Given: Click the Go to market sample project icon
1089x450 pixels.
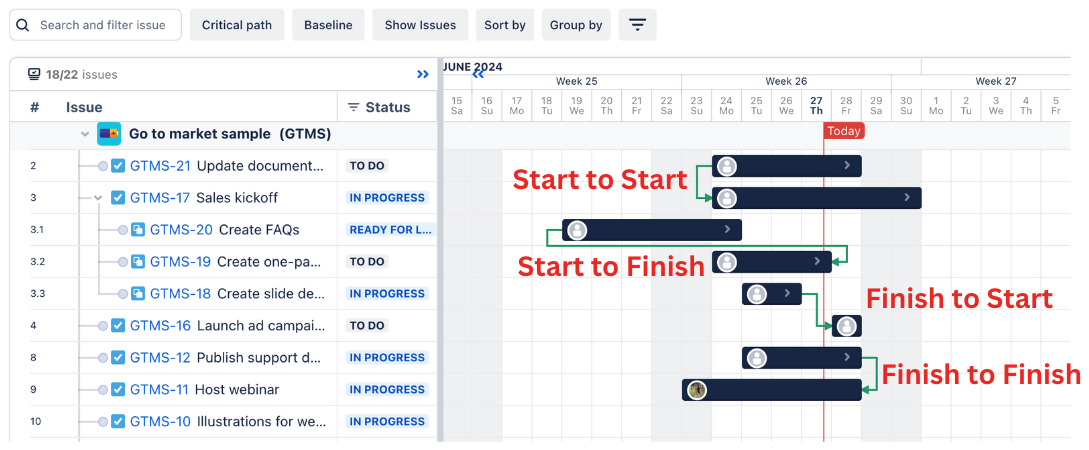Looking at the screenshot, I should (109, 134).
